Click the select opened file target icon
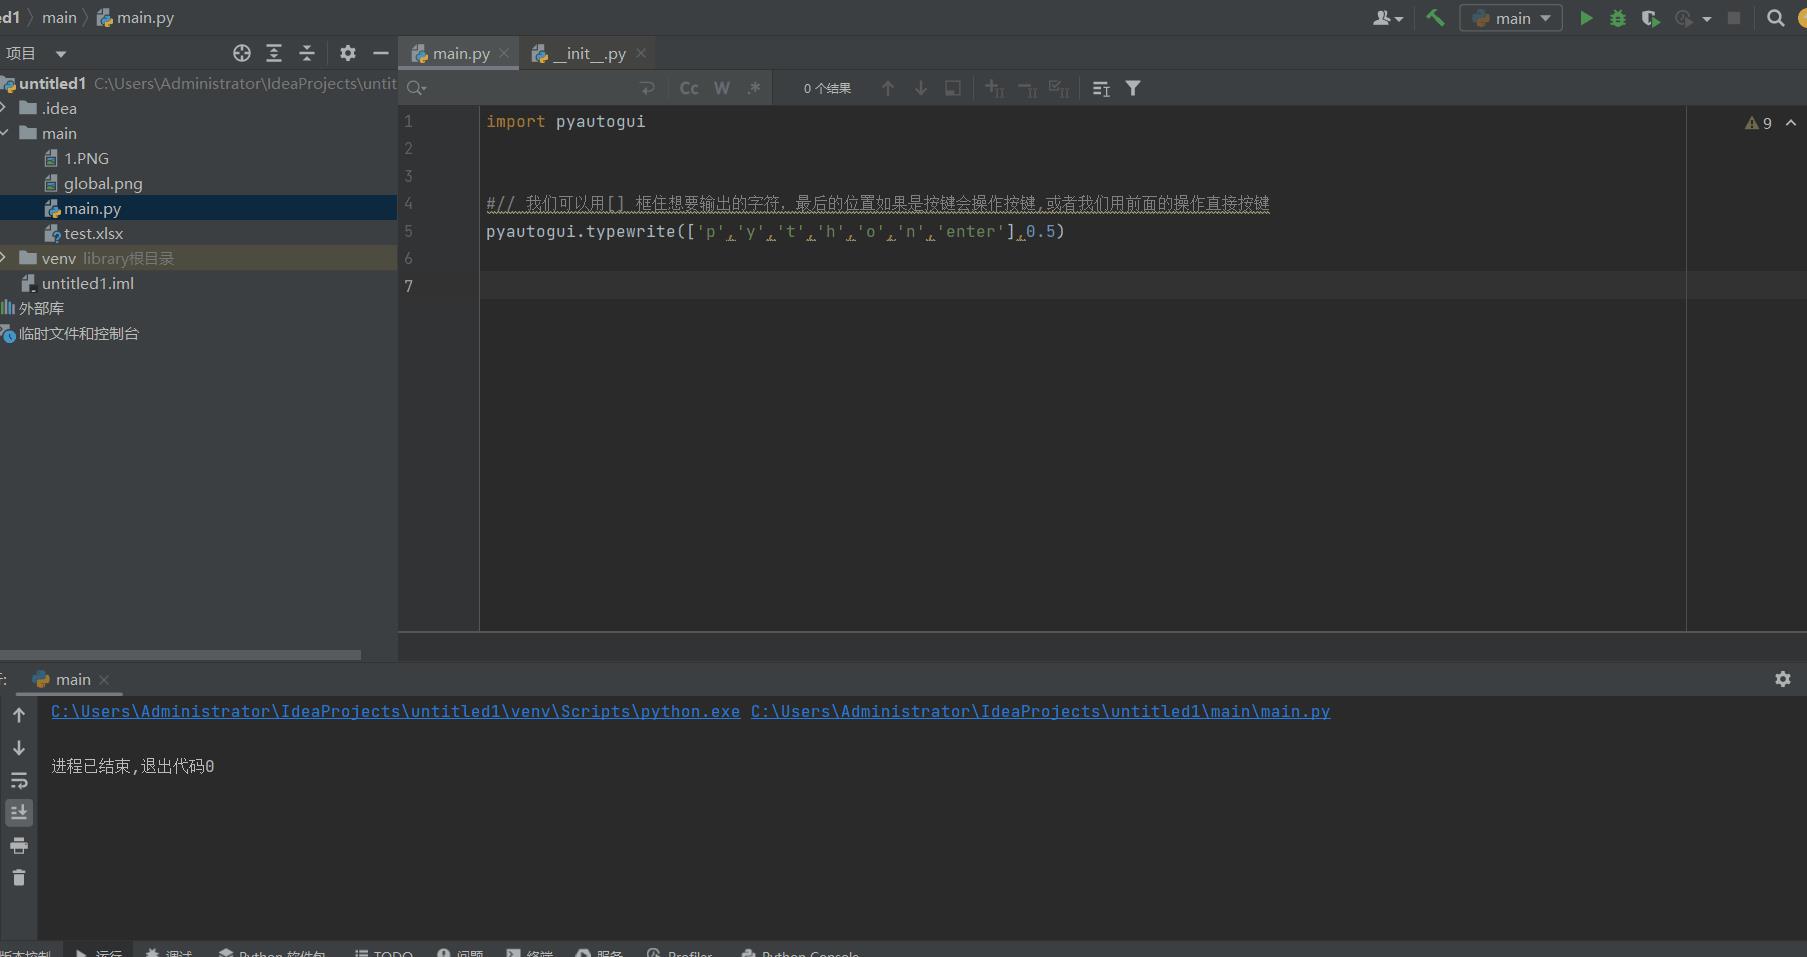 tap(241, 53)
